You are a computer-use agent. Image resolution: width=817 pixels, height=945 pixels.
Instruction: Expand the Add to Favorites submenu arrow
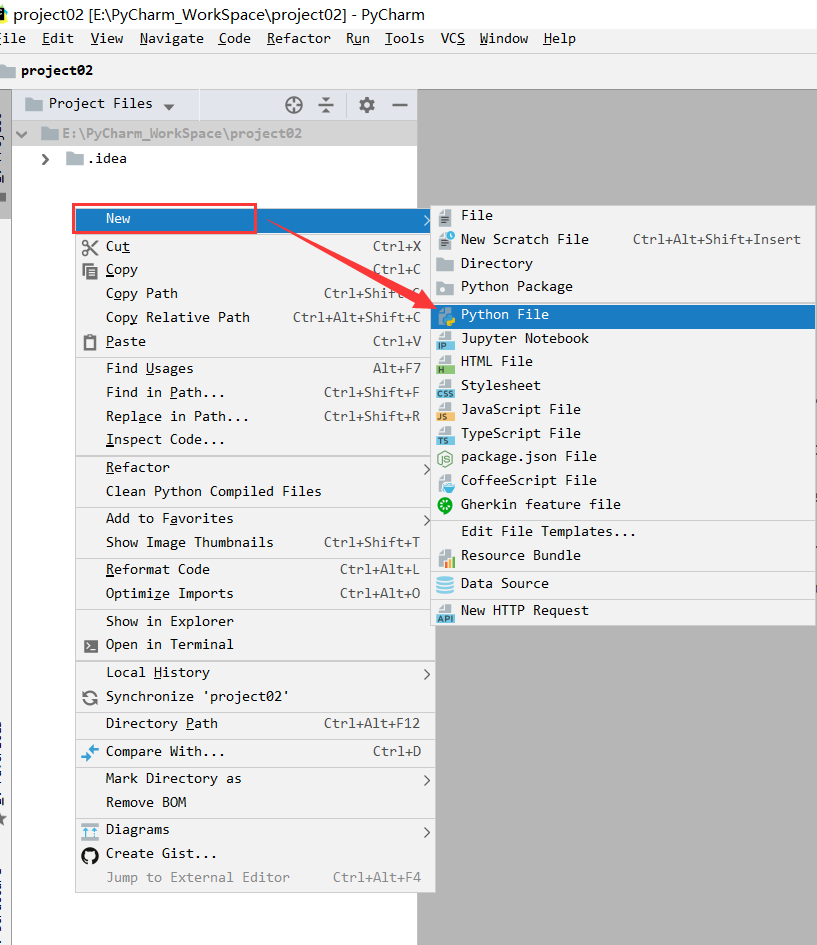click(427, 520)
